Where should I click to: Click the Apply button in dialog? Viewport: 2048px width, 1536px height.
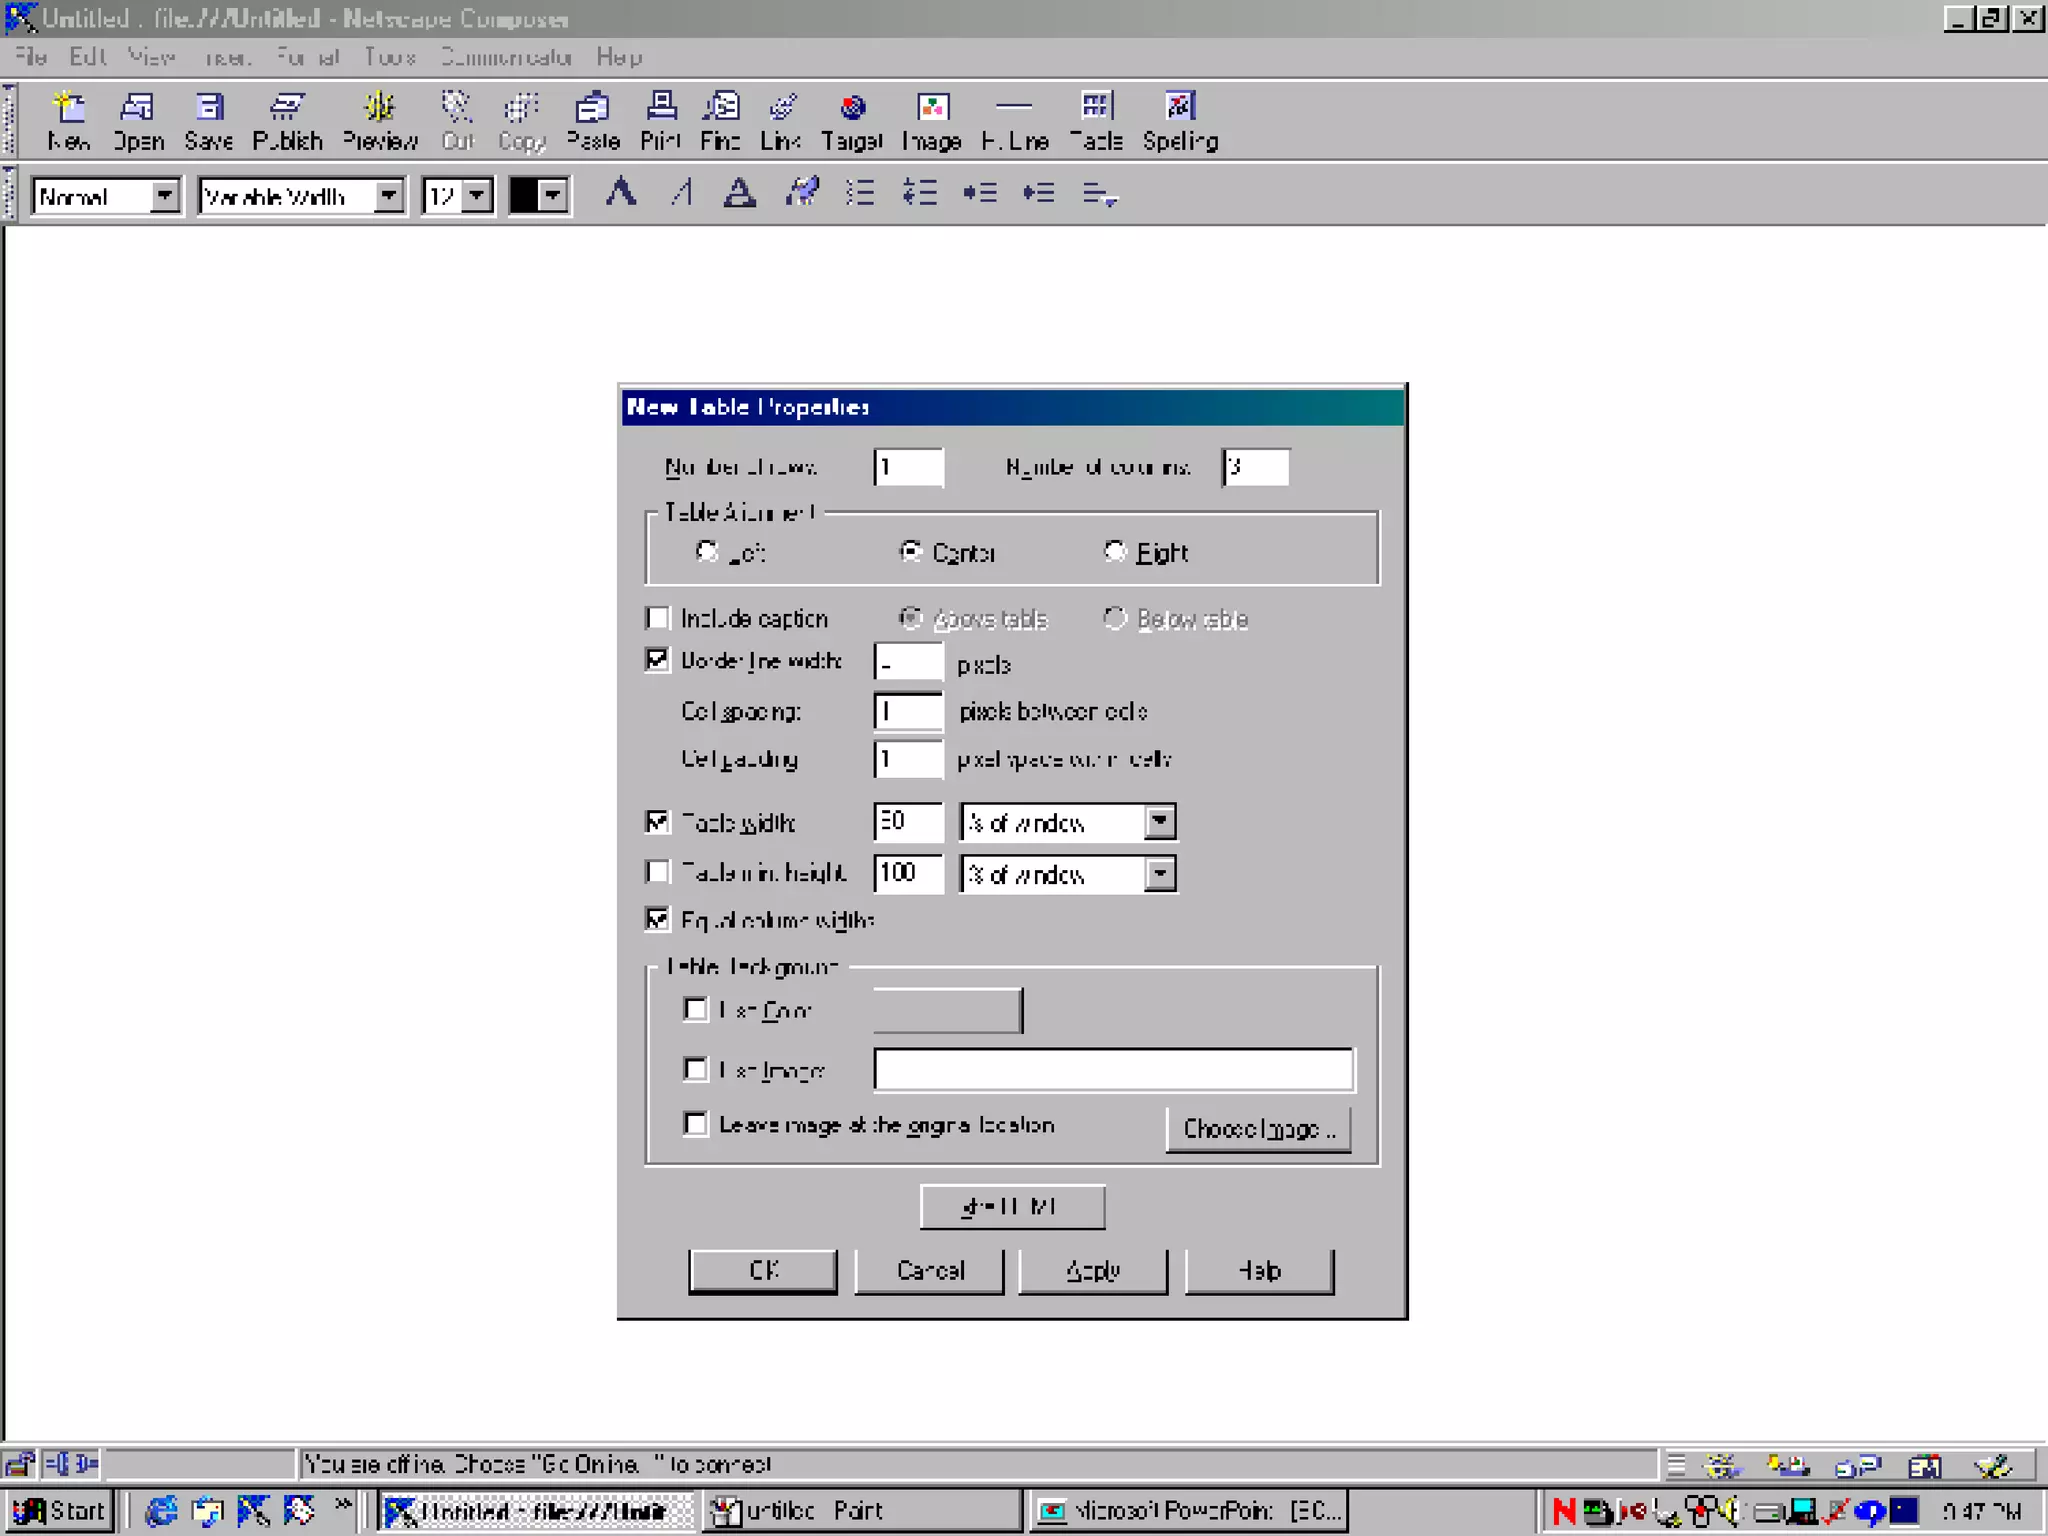point(1093,1271)
